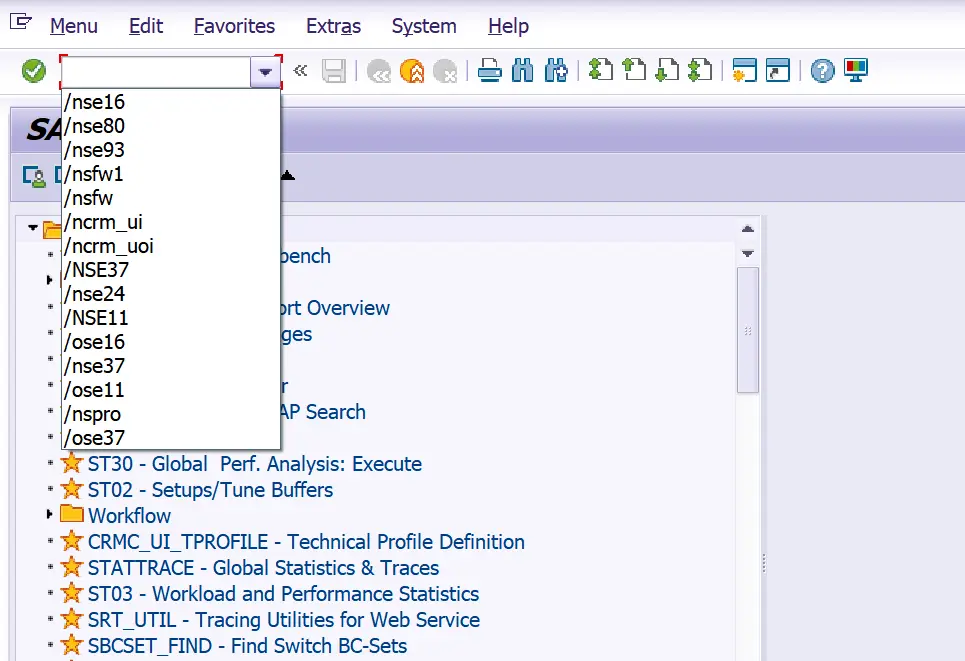Select uppercase /NSE37 from the history list
This screenshot has height=661, width=965.
pos(171,270)
